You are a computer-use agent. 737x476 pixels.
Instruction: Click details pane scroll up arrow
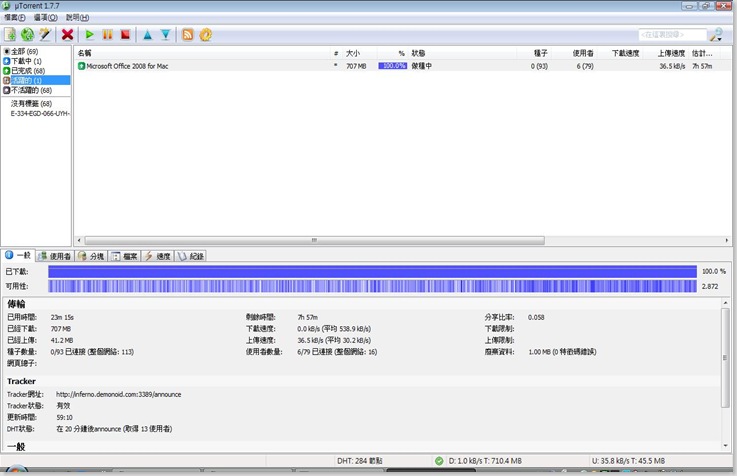726,303
